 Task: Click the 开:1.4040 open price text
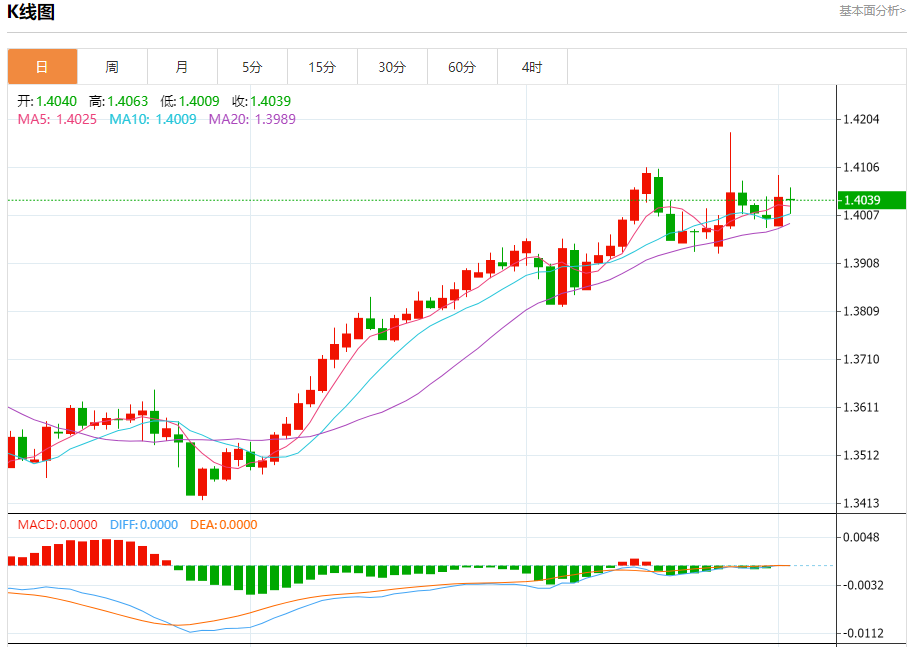pos(47,101)
